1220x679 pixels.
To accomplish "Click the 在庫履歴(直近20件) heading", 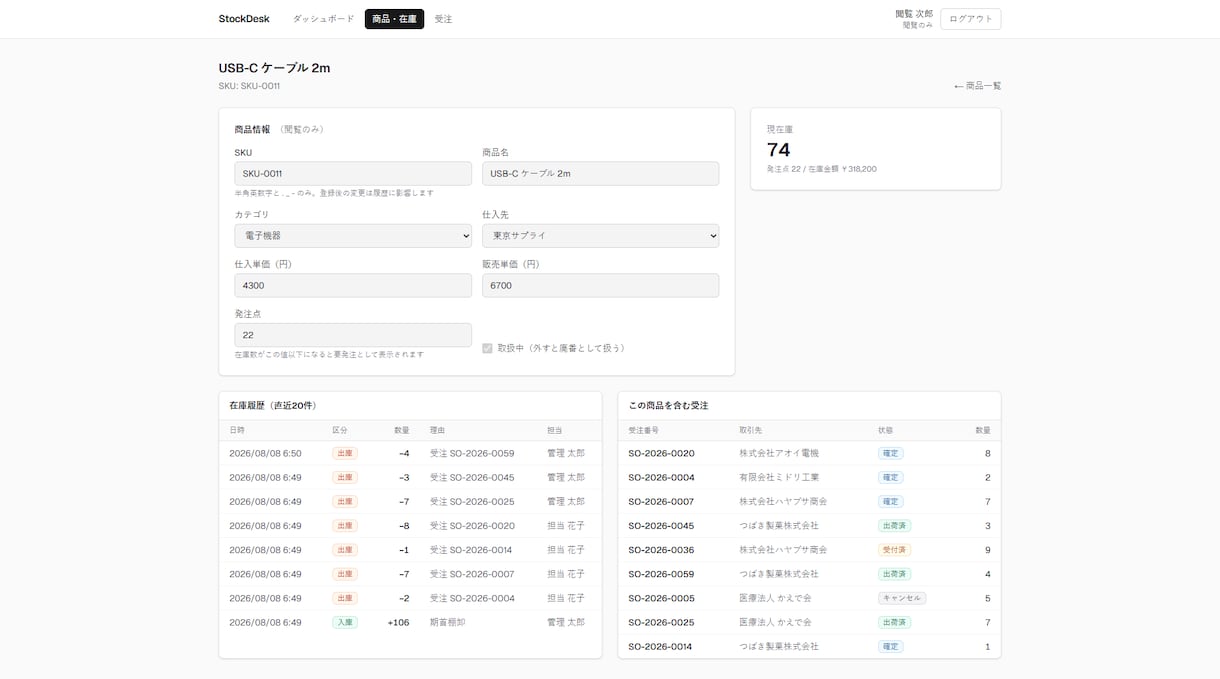I will pos(272,405).
